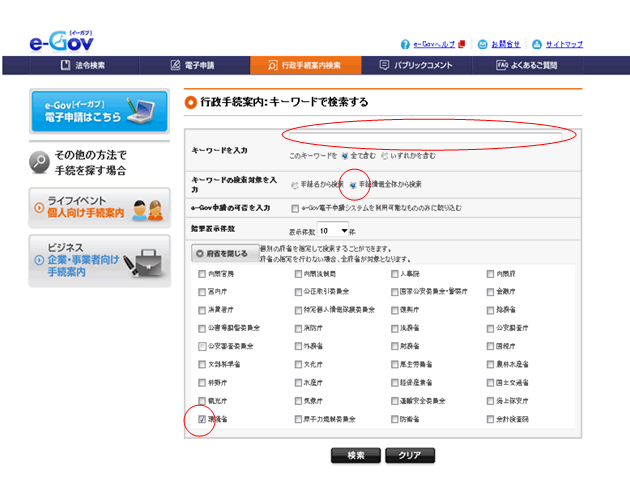Enable e-Gov電子申請 利用可能のみ checkbox

coord(295,208)
